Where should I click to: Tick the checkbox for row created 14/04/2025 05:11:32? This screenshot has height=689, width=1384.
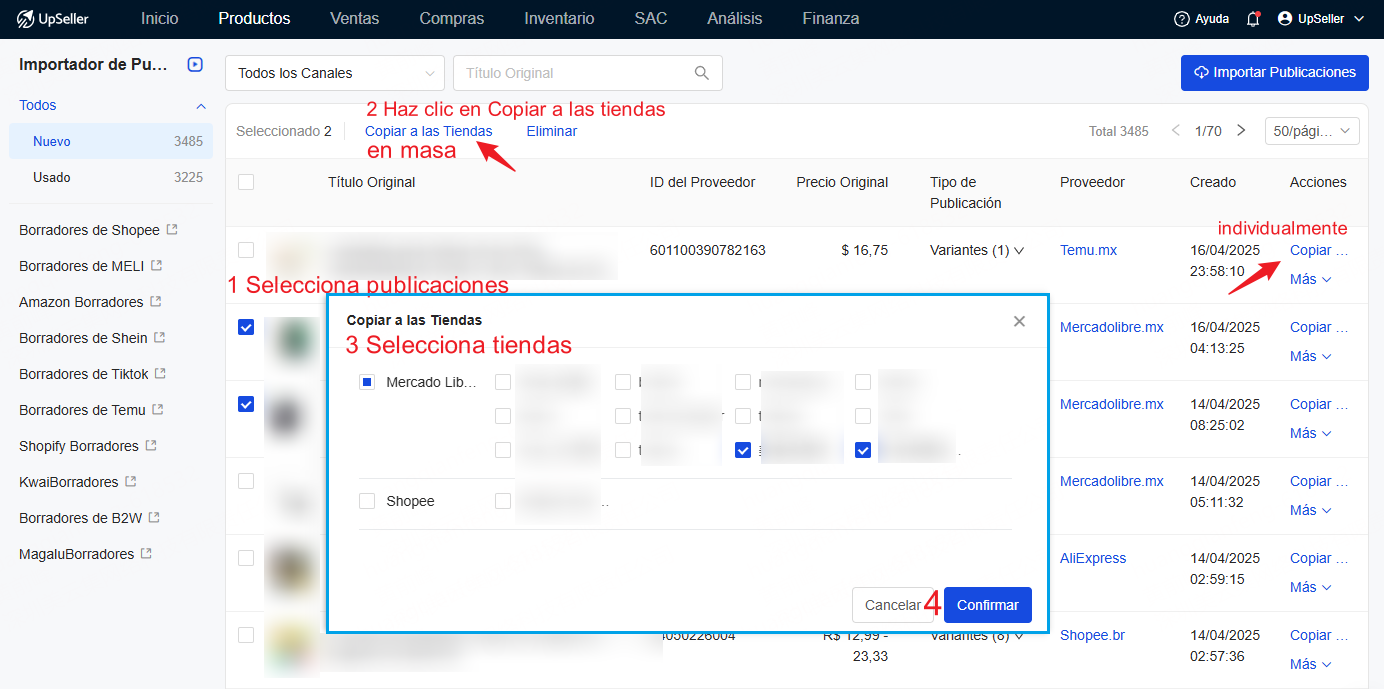coord(246,481)
